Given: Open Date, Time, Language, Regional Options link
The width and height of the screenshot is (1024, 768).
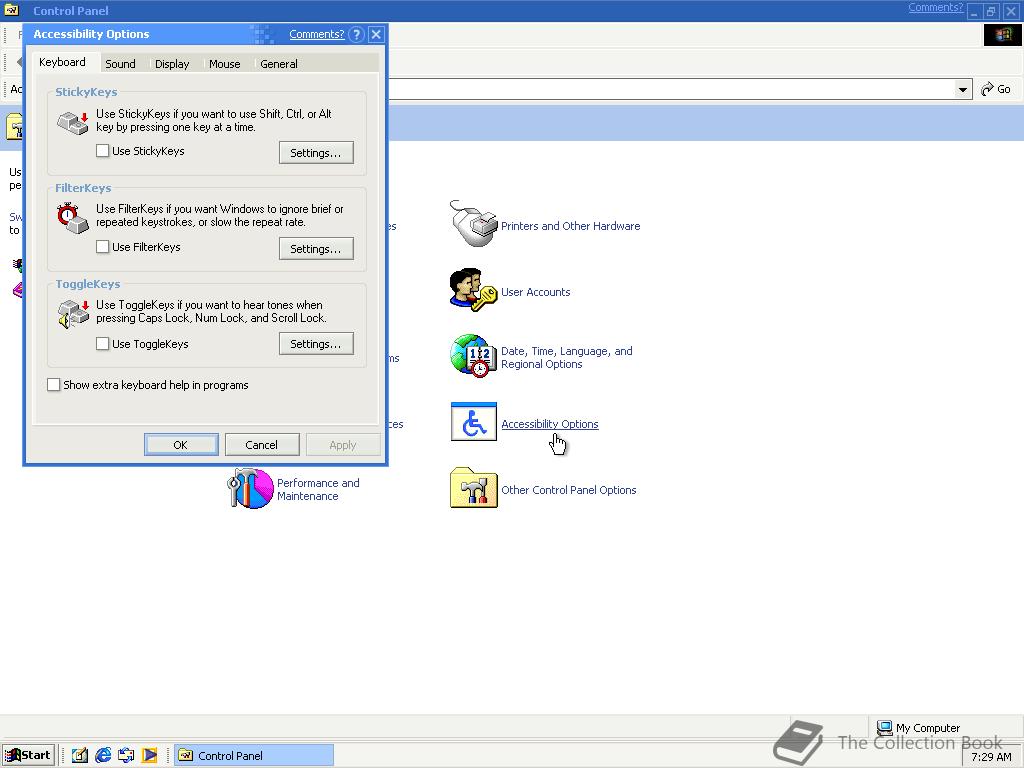Looking at the screenshot, I should pyautogui.click(x=566, y=358).
